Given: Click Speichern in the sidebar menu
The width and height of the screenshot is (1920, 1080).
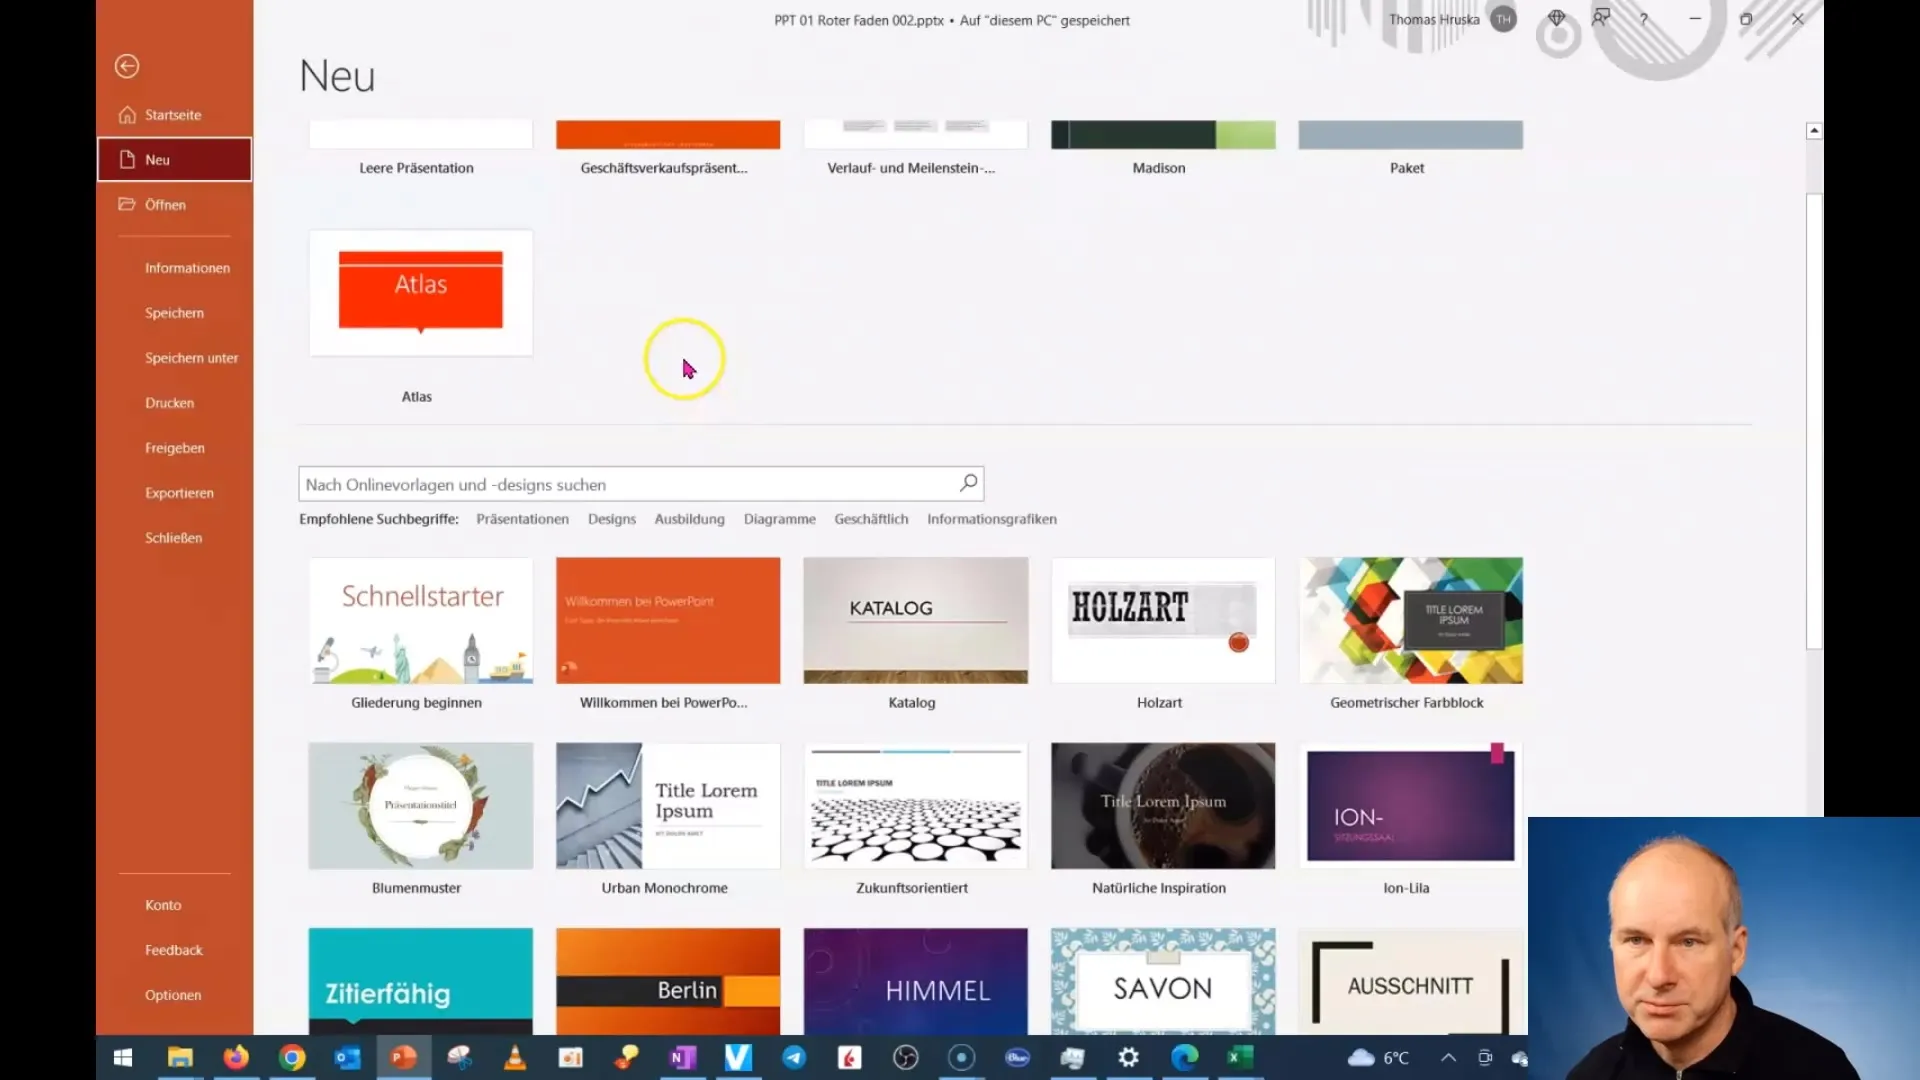Looking at the screenshot, I should click(174, 313).
